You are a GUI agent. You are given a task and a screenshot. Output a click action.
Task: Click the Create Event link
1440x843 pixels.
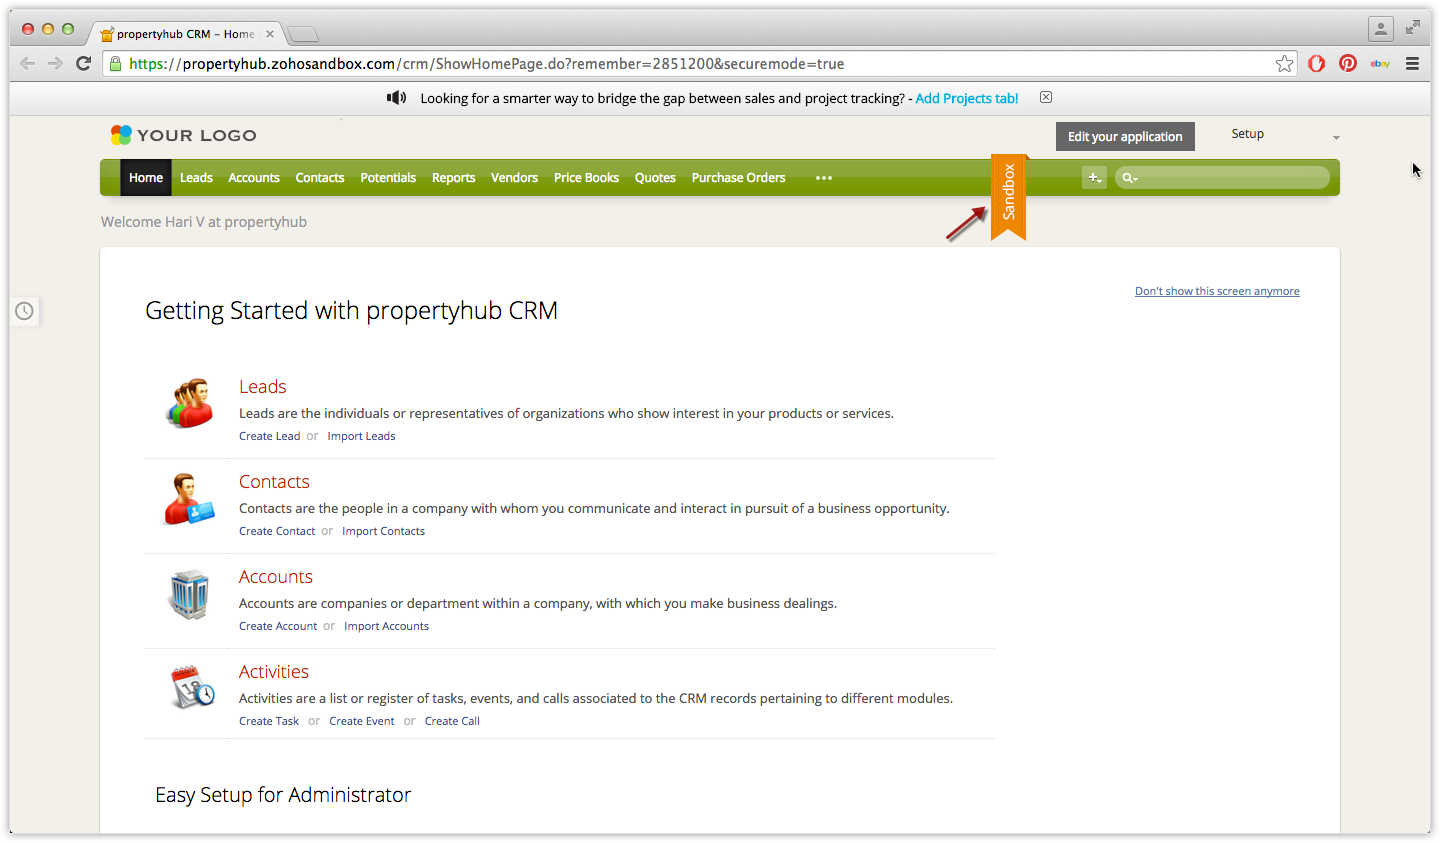pyautogui.click(x=362, y=721)
